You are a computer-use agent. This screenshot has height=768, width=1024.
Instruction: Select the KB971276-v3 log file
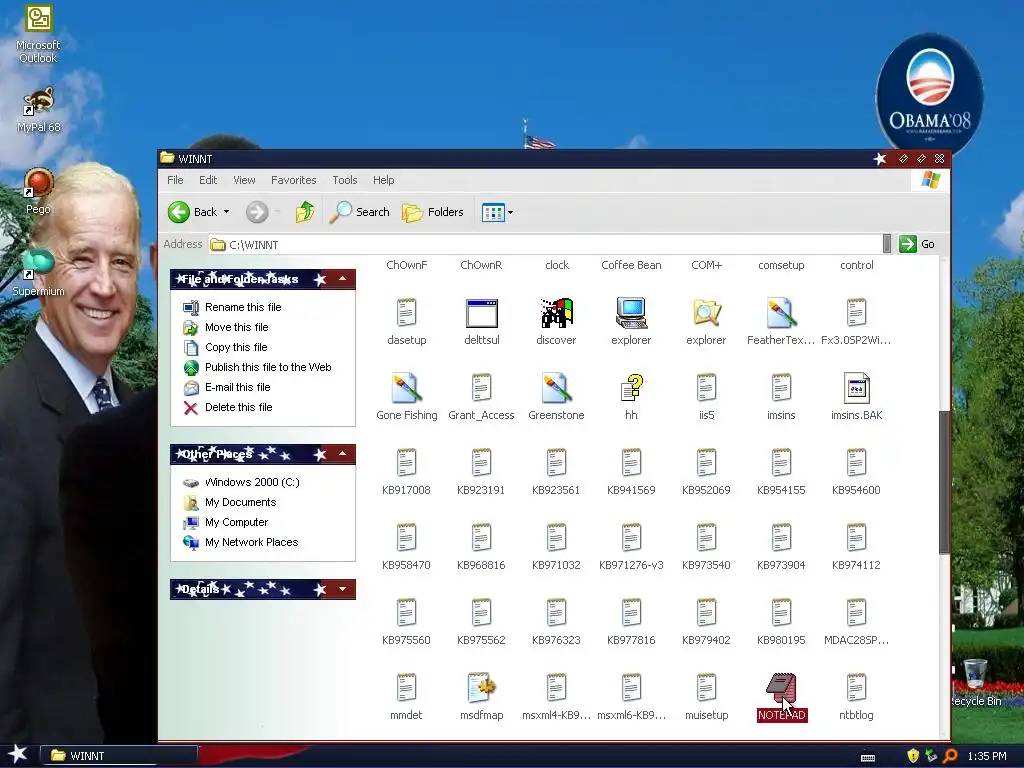click(x=631, y=547)
